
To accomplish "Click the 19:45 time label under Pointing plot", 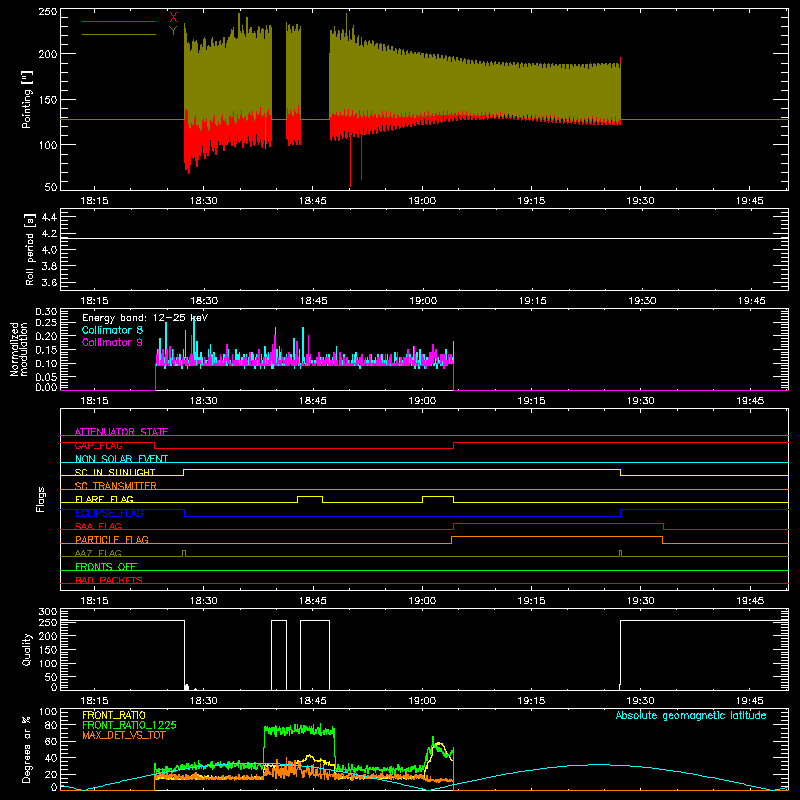I will (750, 201).
